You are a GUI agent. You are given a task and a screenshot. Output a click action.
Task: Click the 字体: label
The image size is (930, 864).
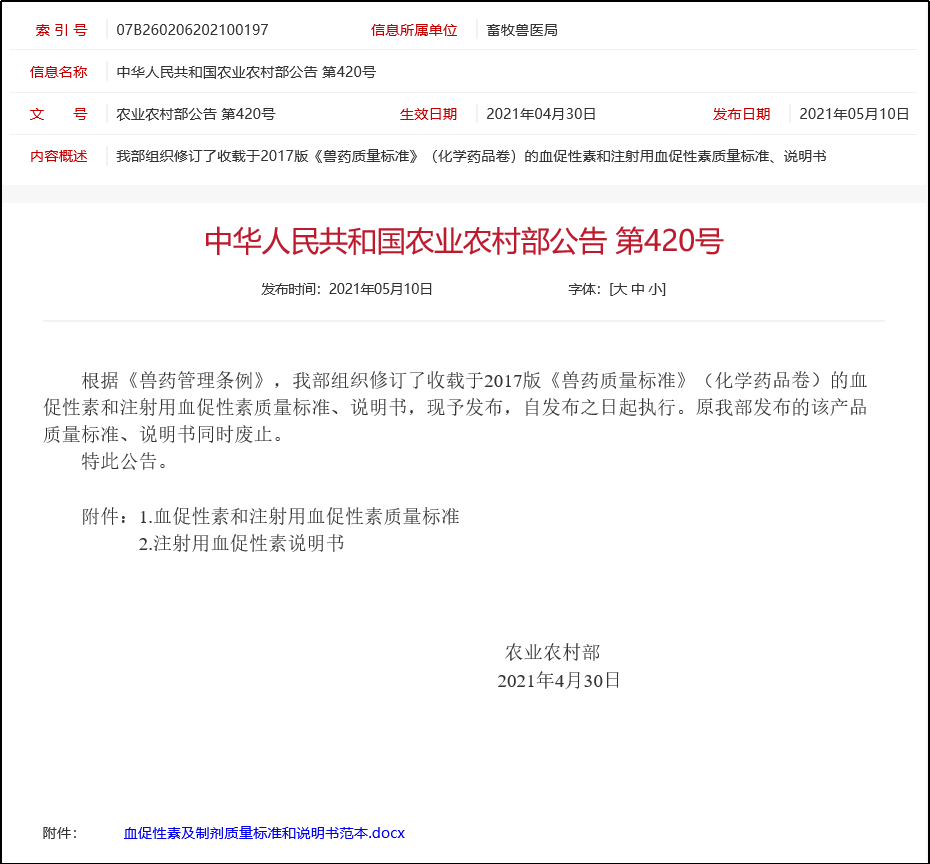585,289
